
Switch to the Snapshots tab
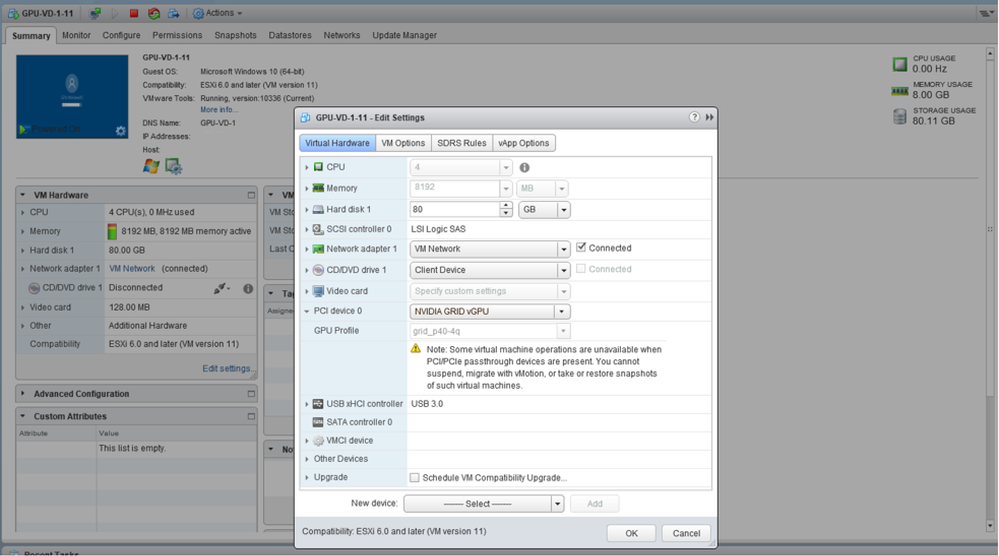pos(235,35)
